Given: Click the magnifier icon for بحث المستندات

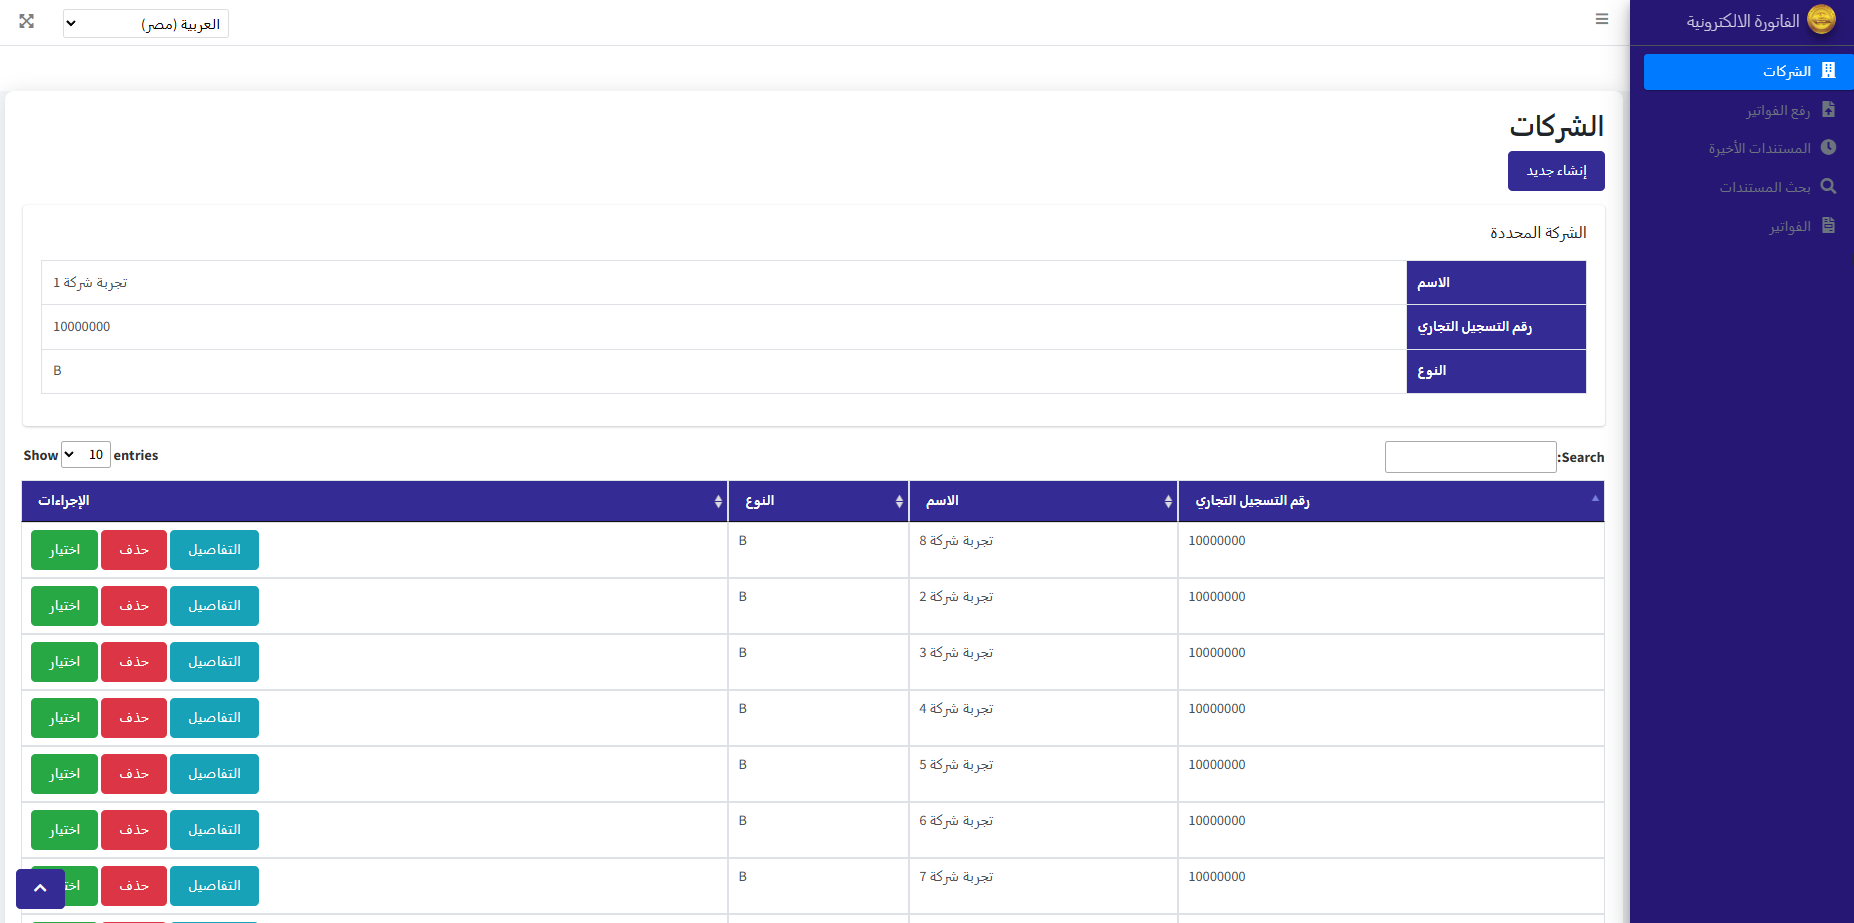Looking at the screenshot, I should point(1829,186).
